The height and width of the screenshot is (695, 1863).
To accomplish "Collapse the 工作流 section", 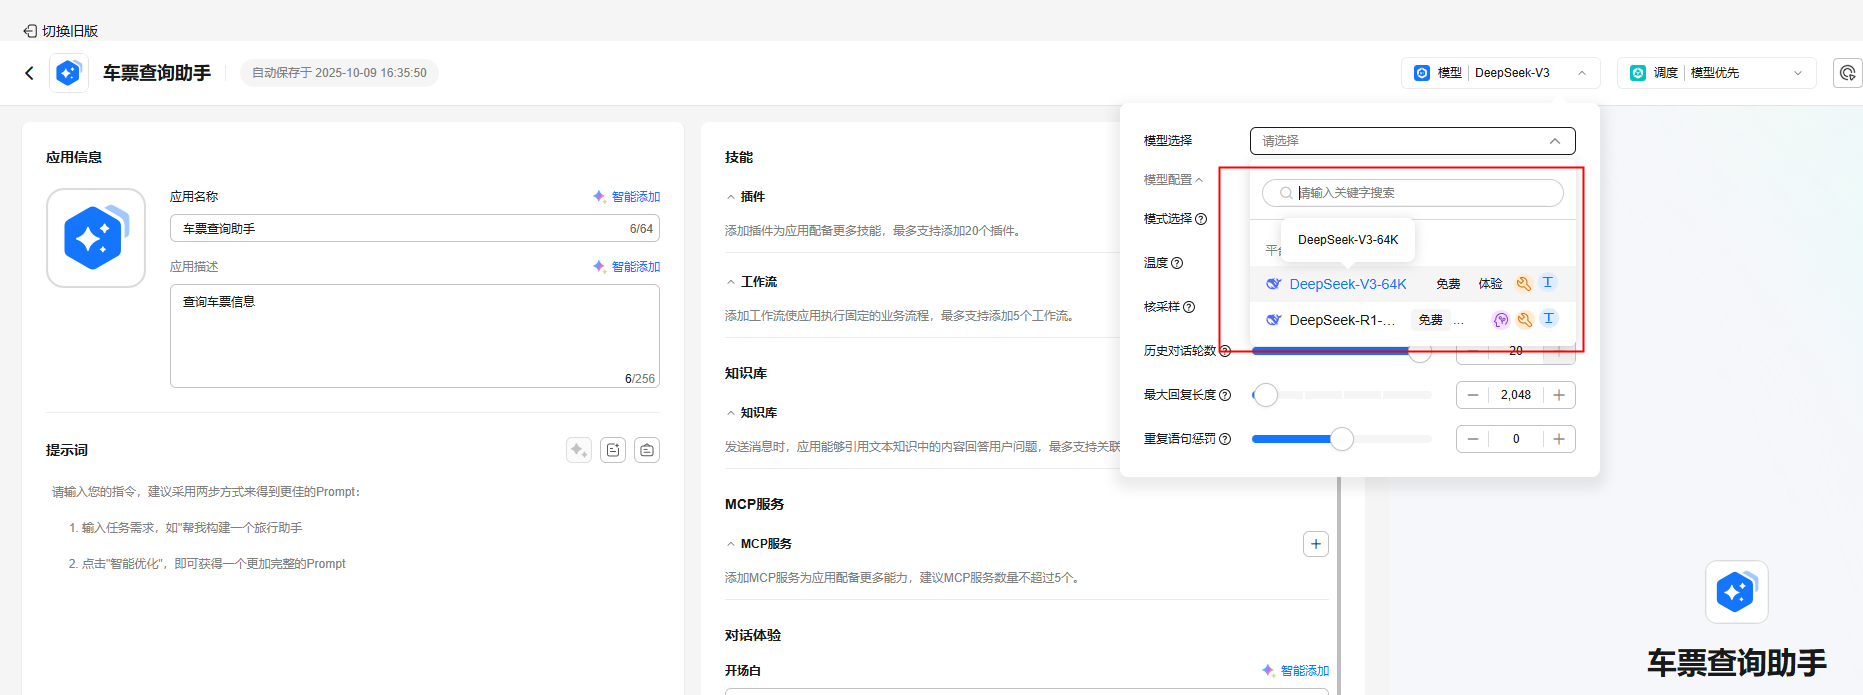I will (731, 283).
